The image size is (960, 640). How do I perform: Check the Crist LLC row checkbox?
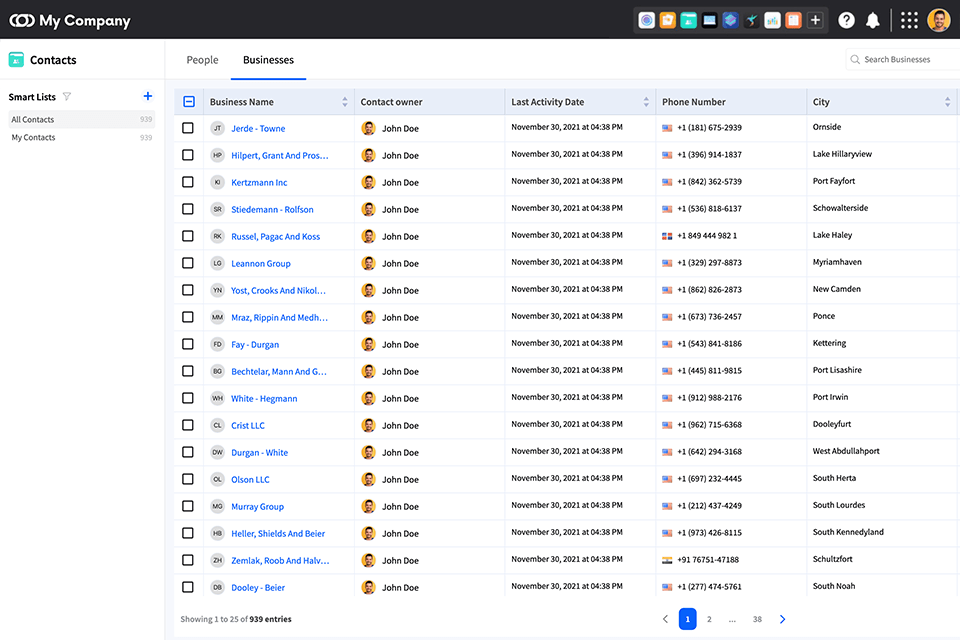[x=188, y=425]
